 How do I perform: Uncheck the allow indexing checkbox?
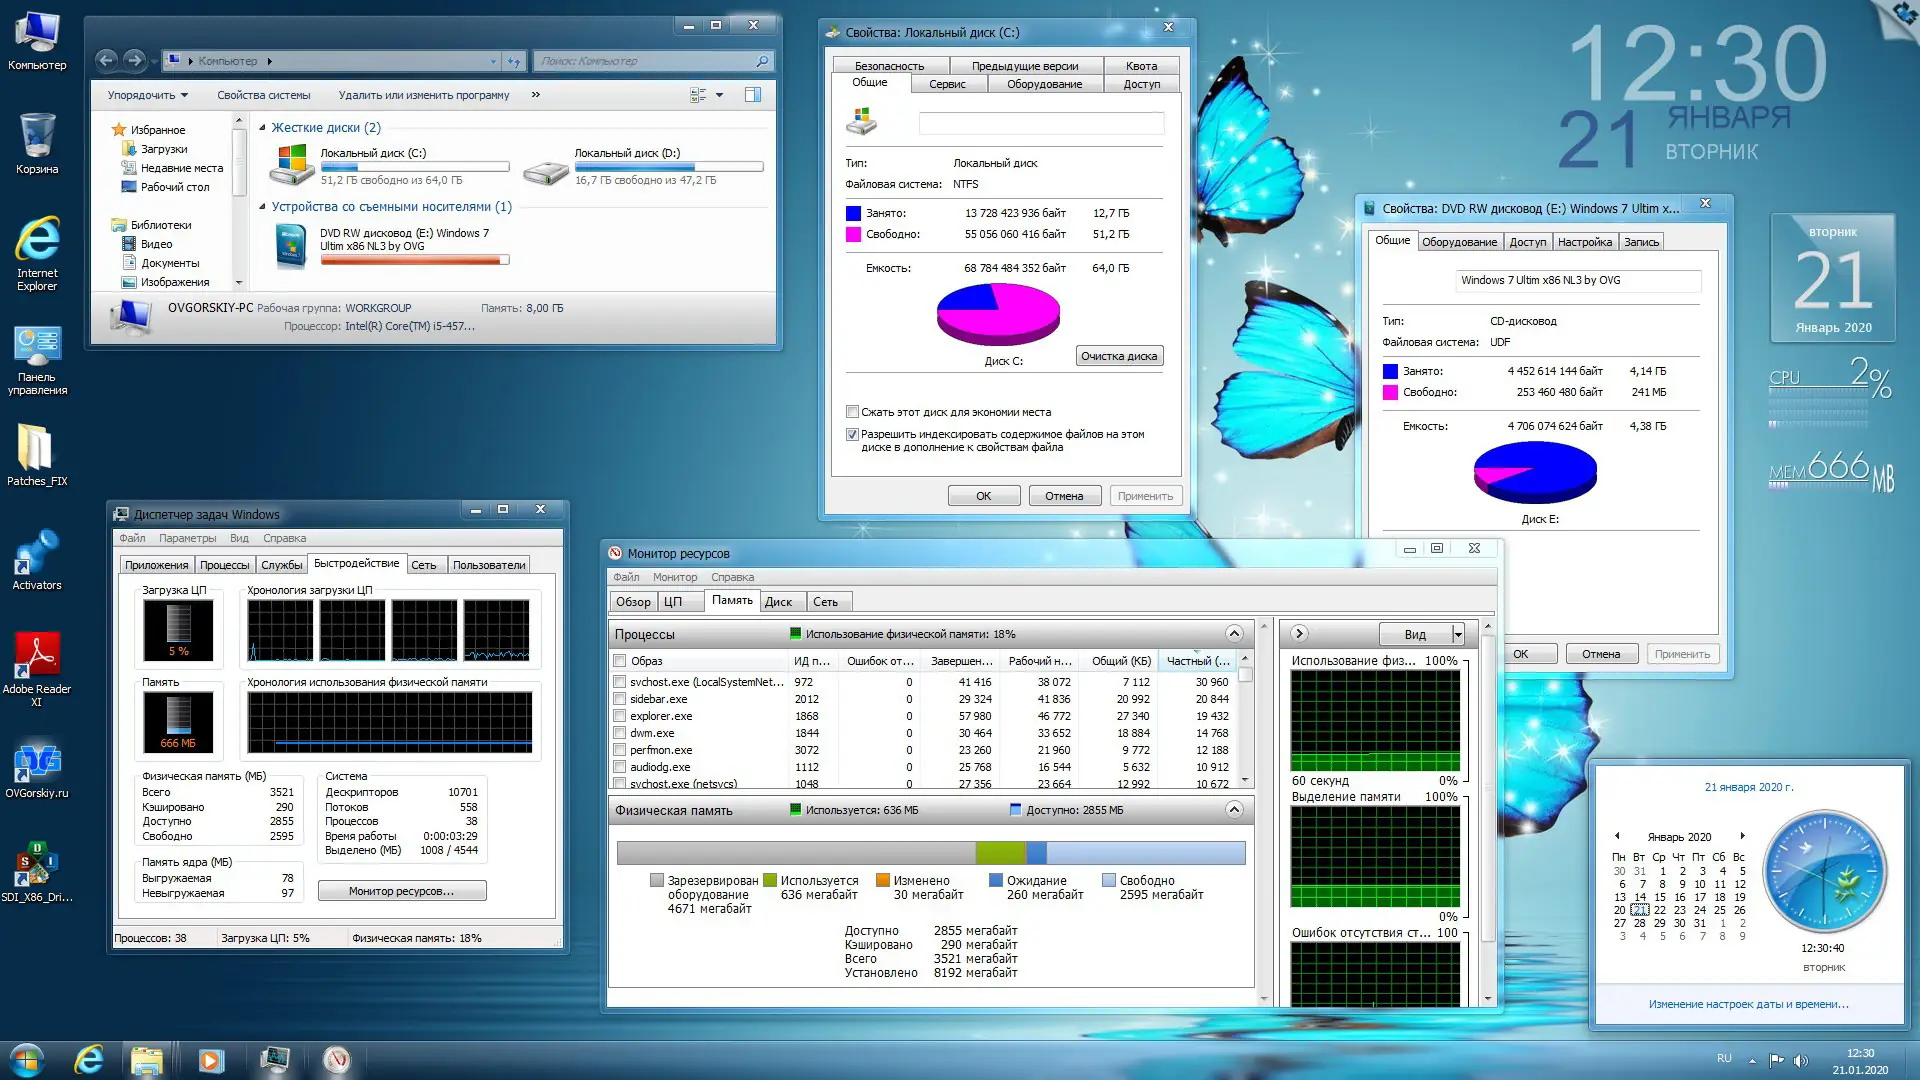tap(852, 435)
